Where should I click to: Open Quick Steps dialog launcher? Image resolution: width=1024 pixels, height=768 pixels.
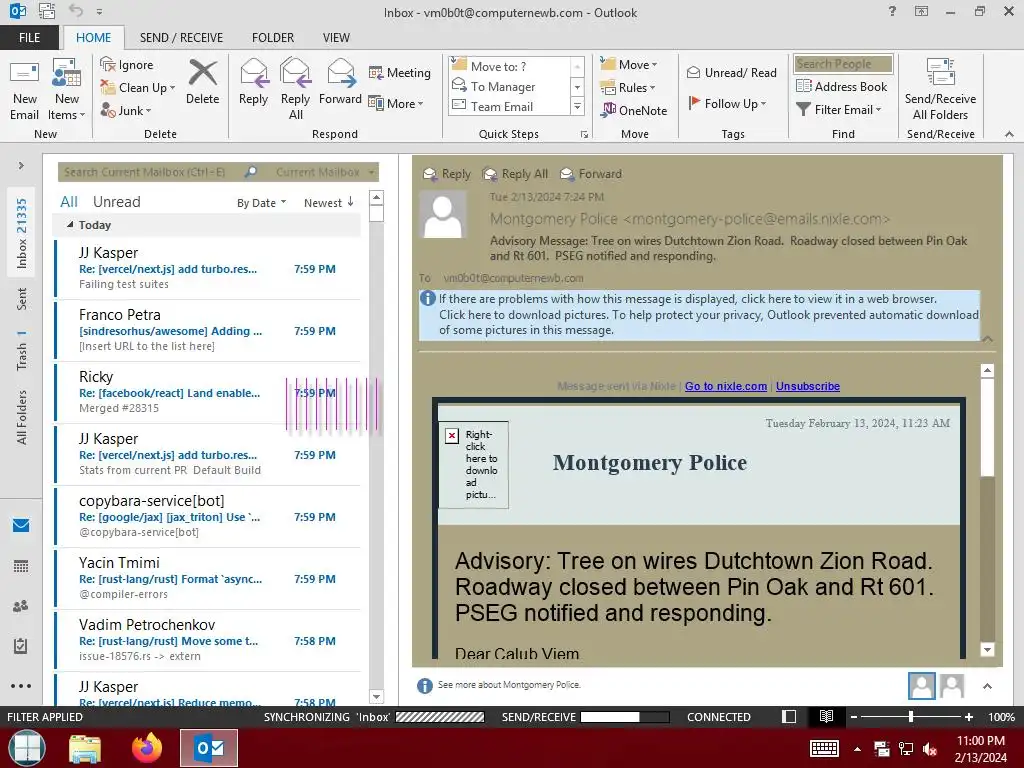[584, 135]
